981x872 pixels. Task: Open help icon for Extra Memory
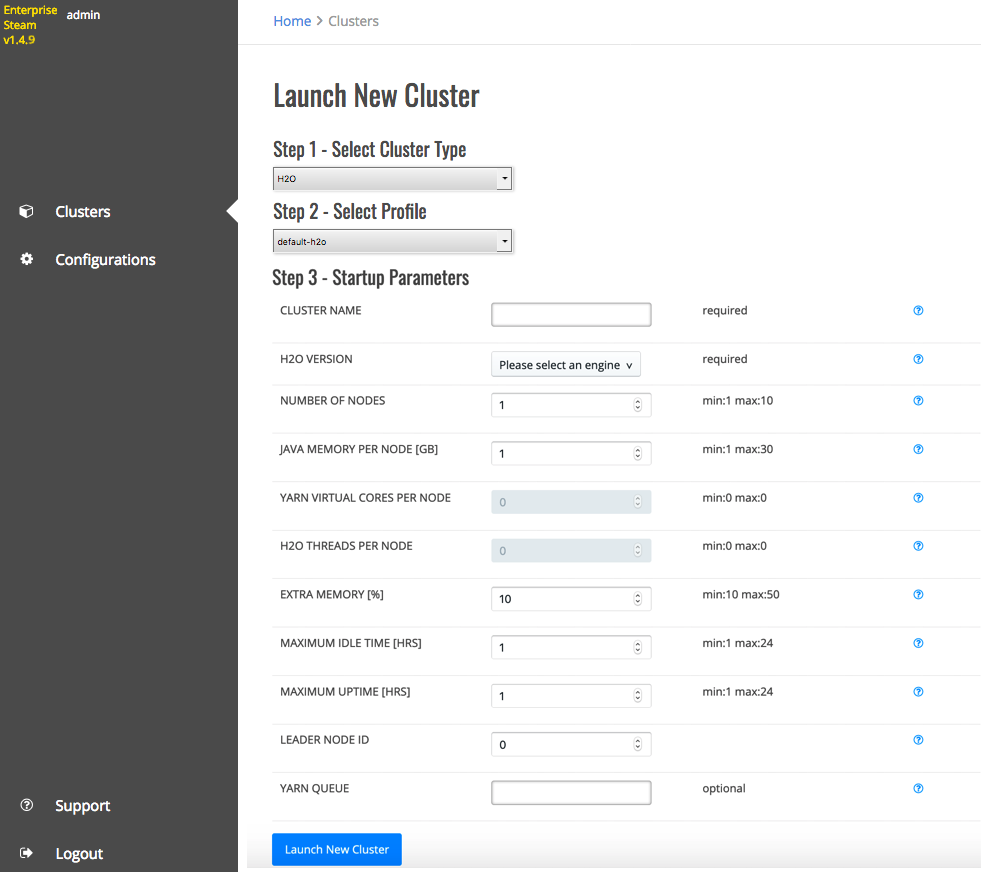coord(918,594)
